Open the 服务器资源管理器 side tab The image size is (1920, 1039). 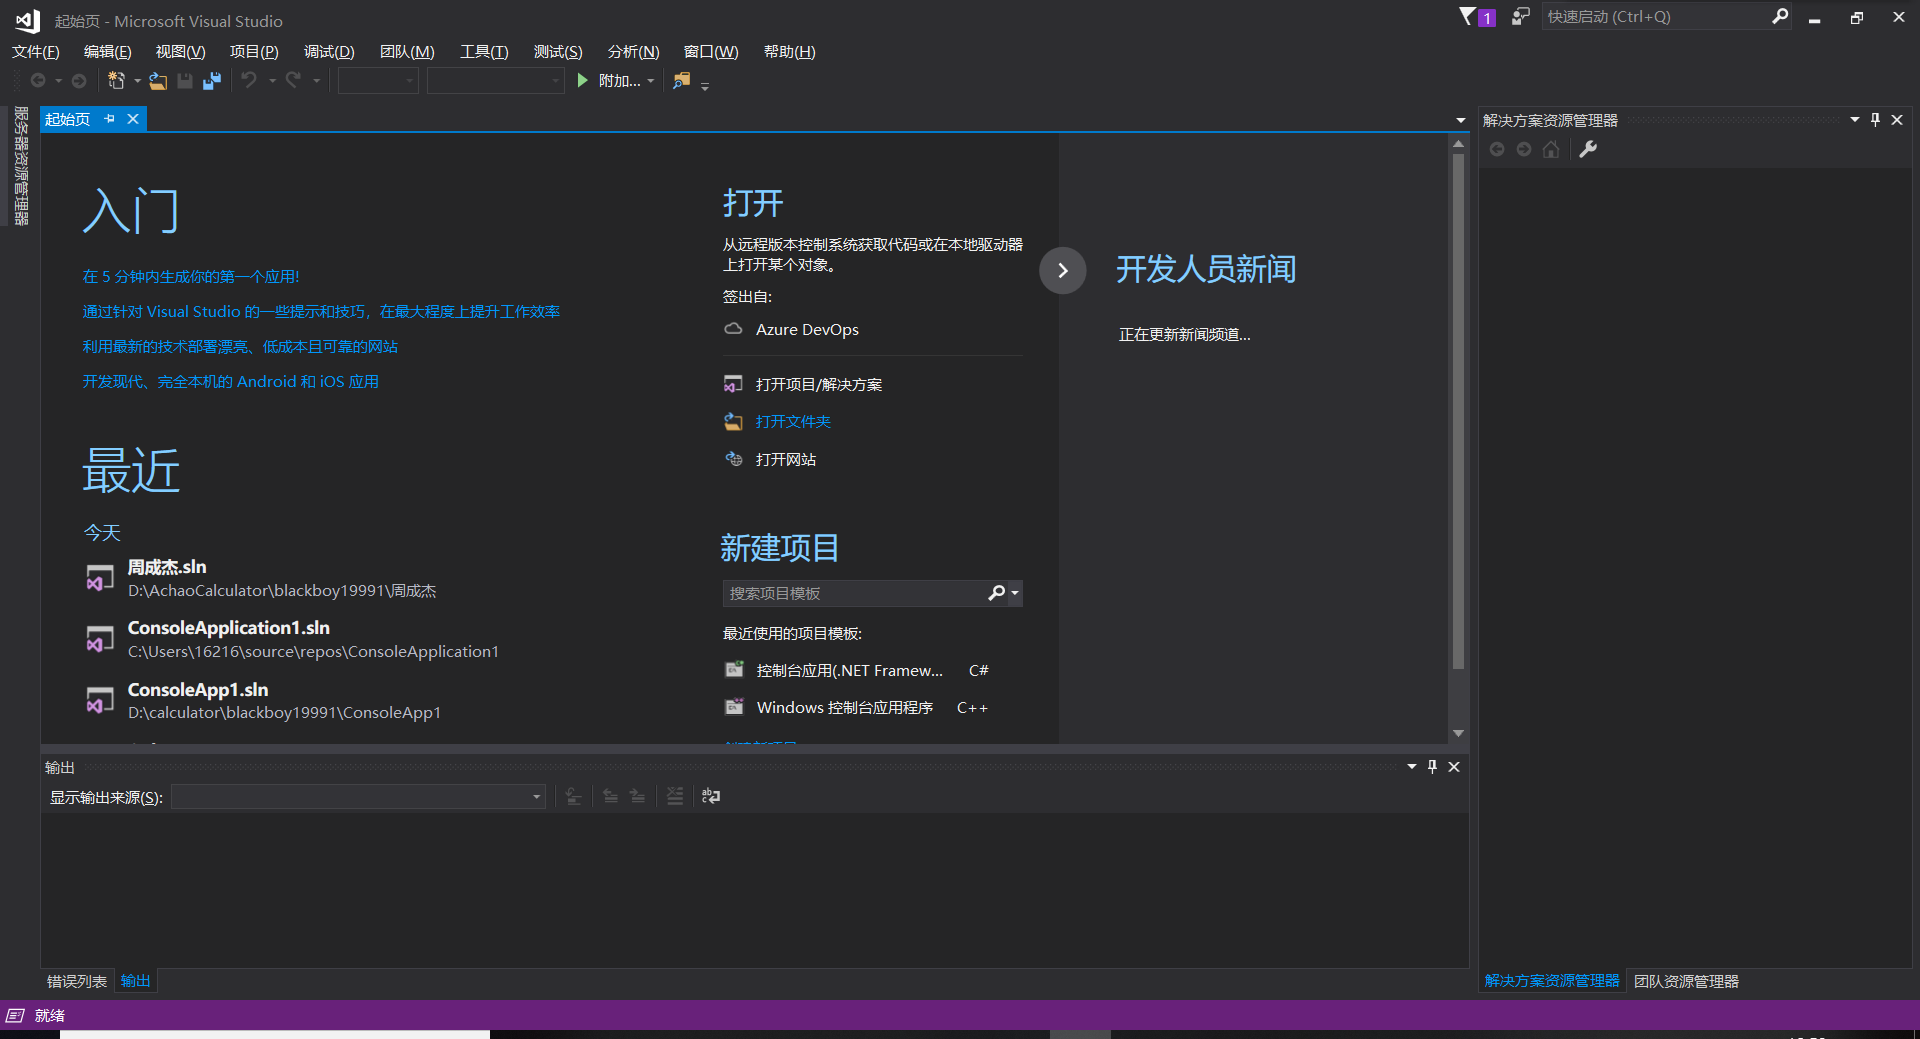pos(21,166)
